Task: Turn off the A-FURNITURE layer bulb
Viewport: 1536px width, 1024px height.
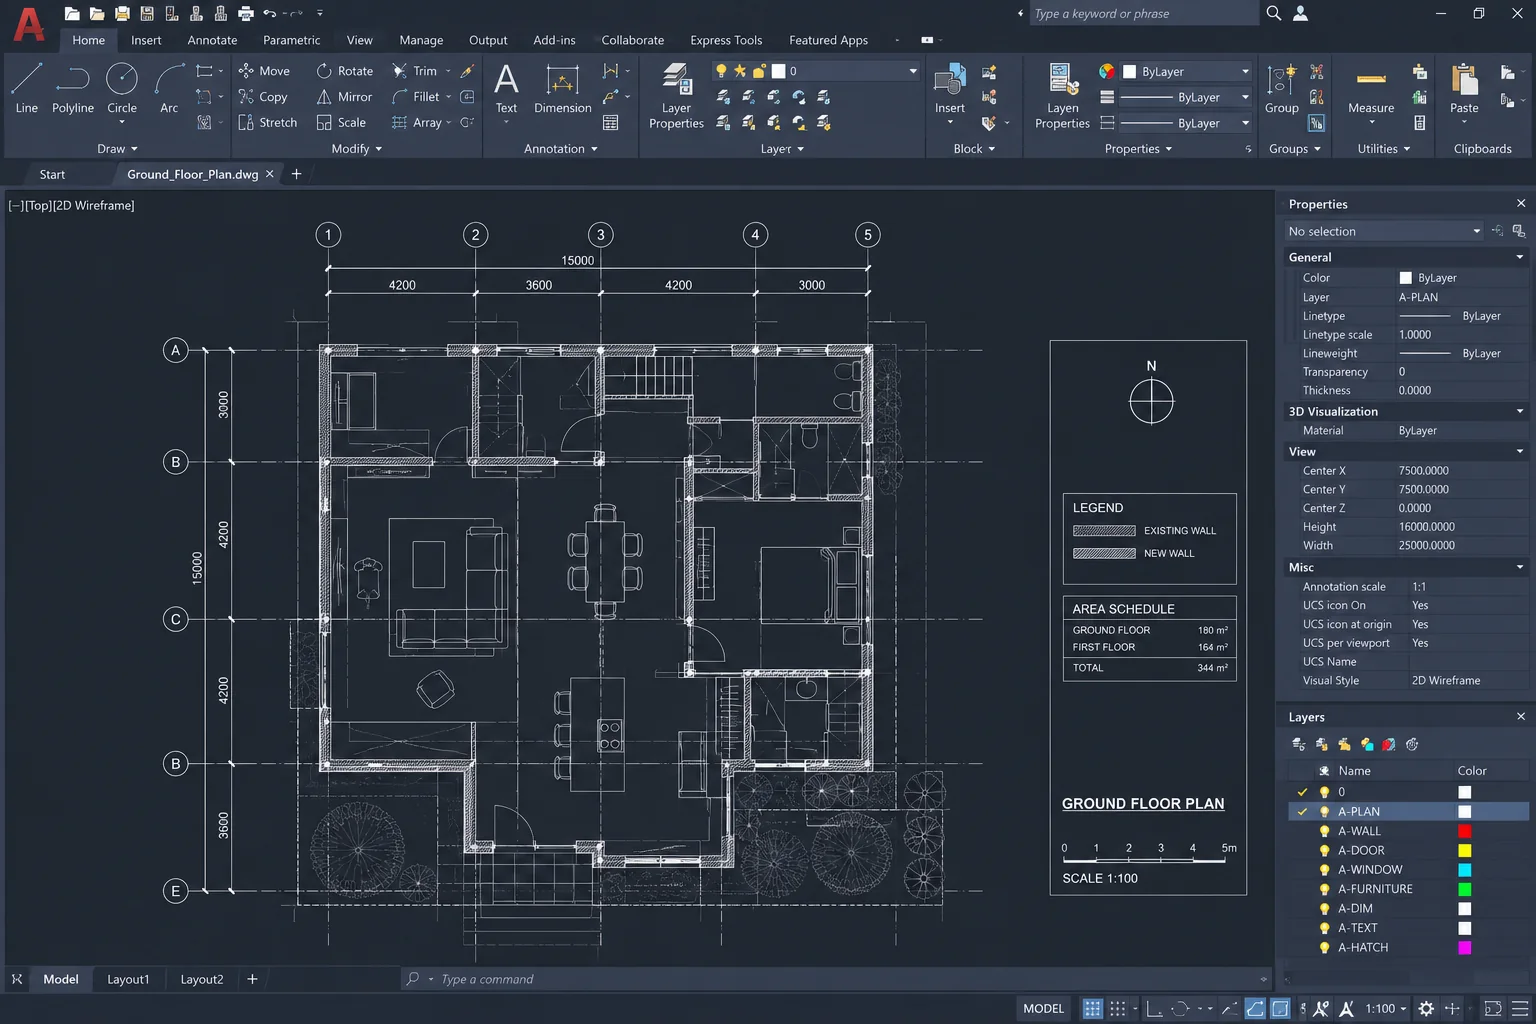Action: [1324, 889]
